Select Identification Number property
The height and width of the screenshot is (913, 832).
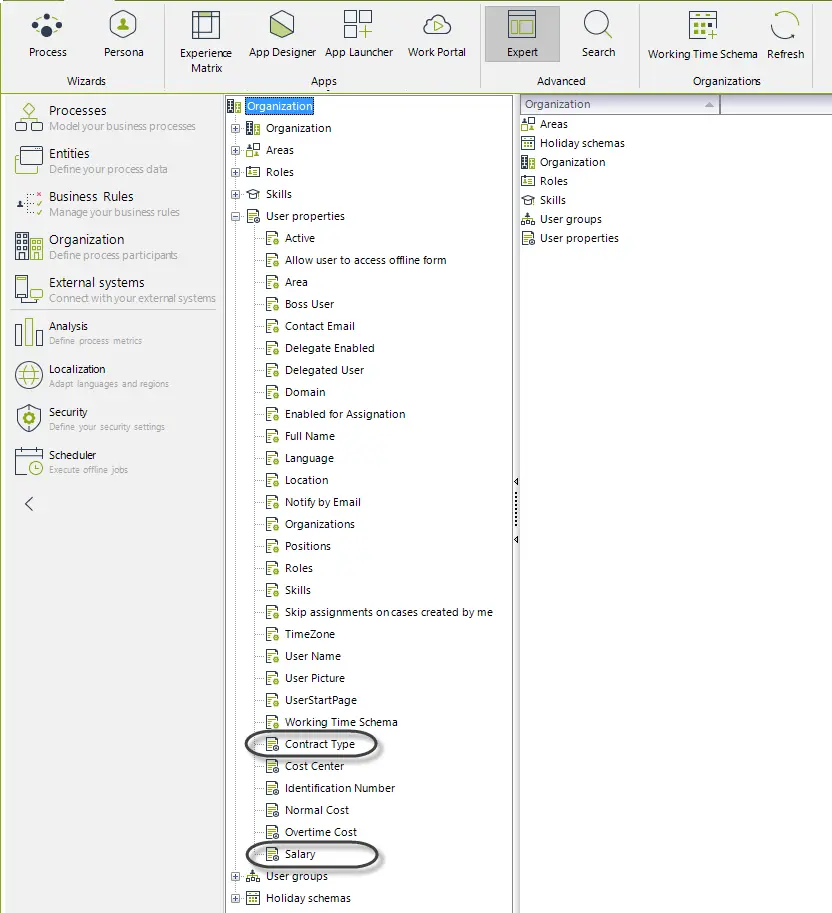pyautogui.click(x=339, y=788)
